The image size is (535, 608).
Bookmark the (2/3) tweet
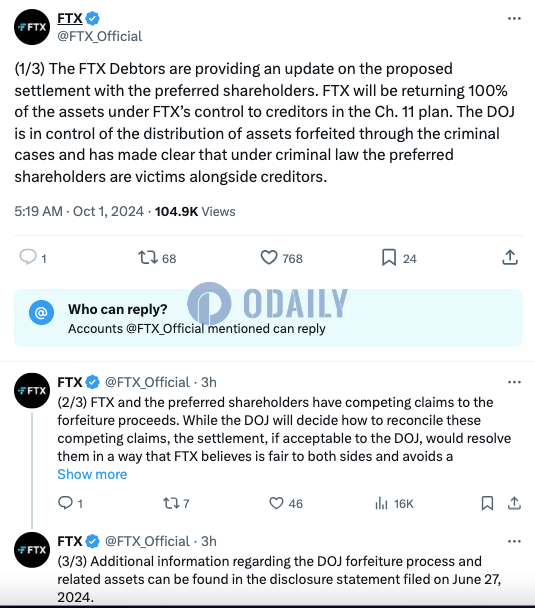point(487,503)
